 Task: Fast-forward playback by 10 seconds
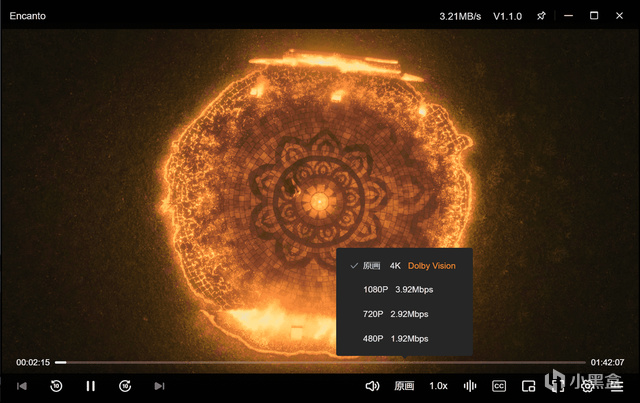tap(125, 386)
